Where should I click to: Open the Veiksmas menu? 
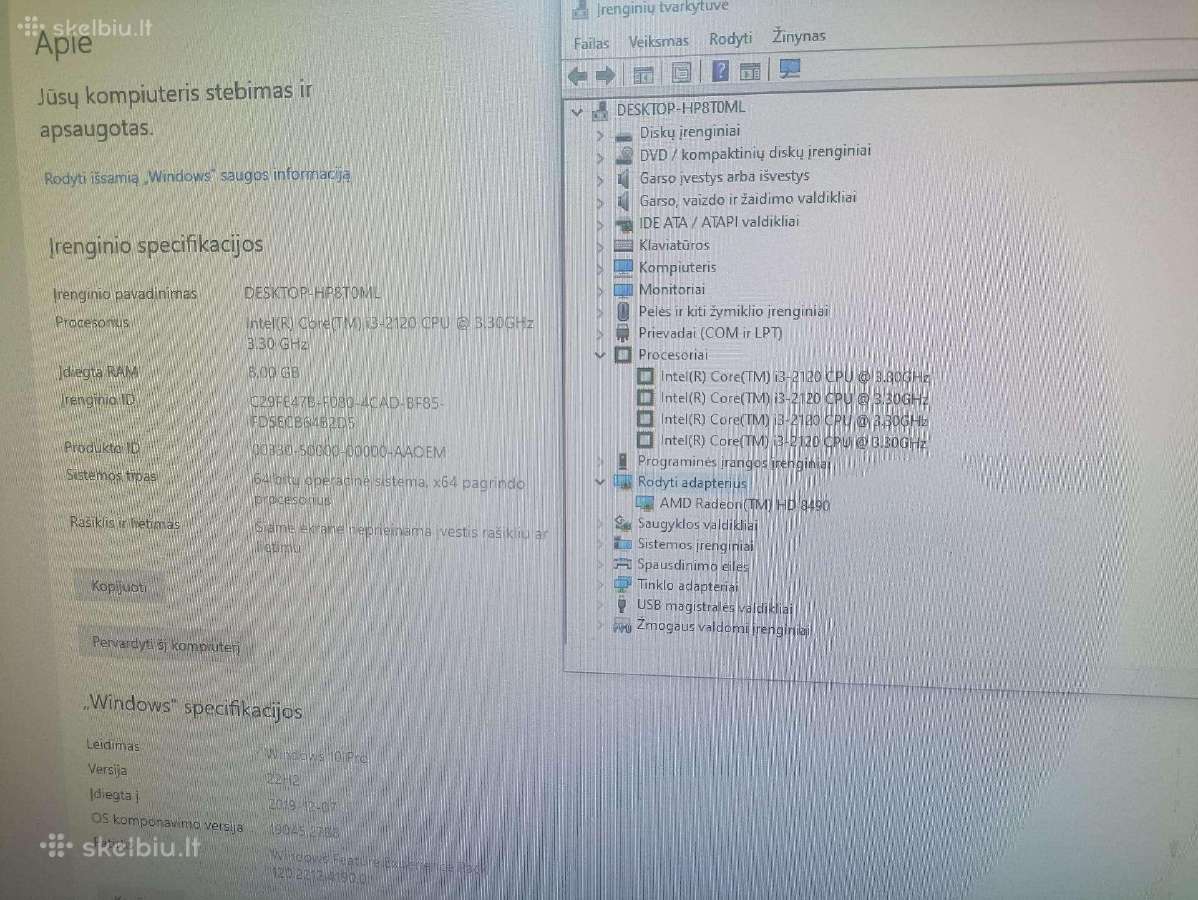click(659, 41)
